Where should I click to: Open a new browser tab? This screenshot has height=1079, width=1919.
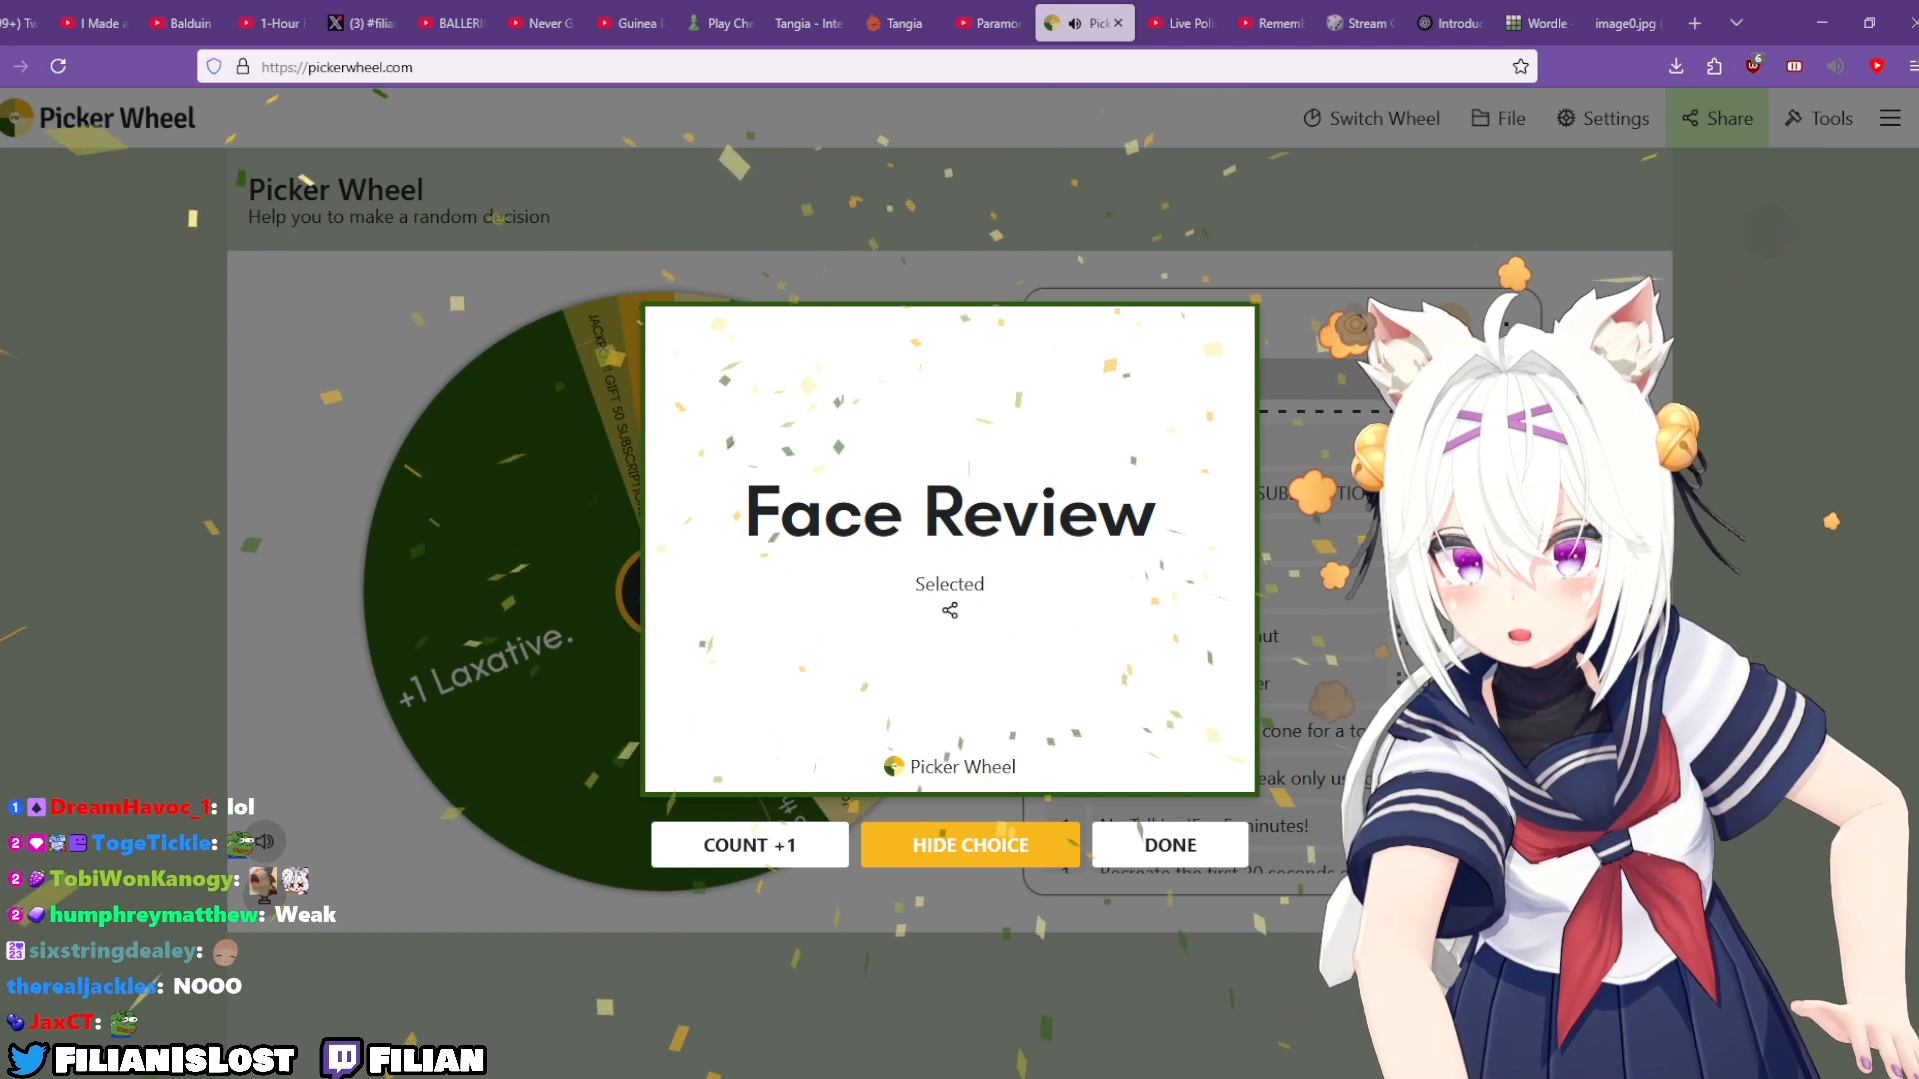pyautogui.click(x=1694, y=23)
